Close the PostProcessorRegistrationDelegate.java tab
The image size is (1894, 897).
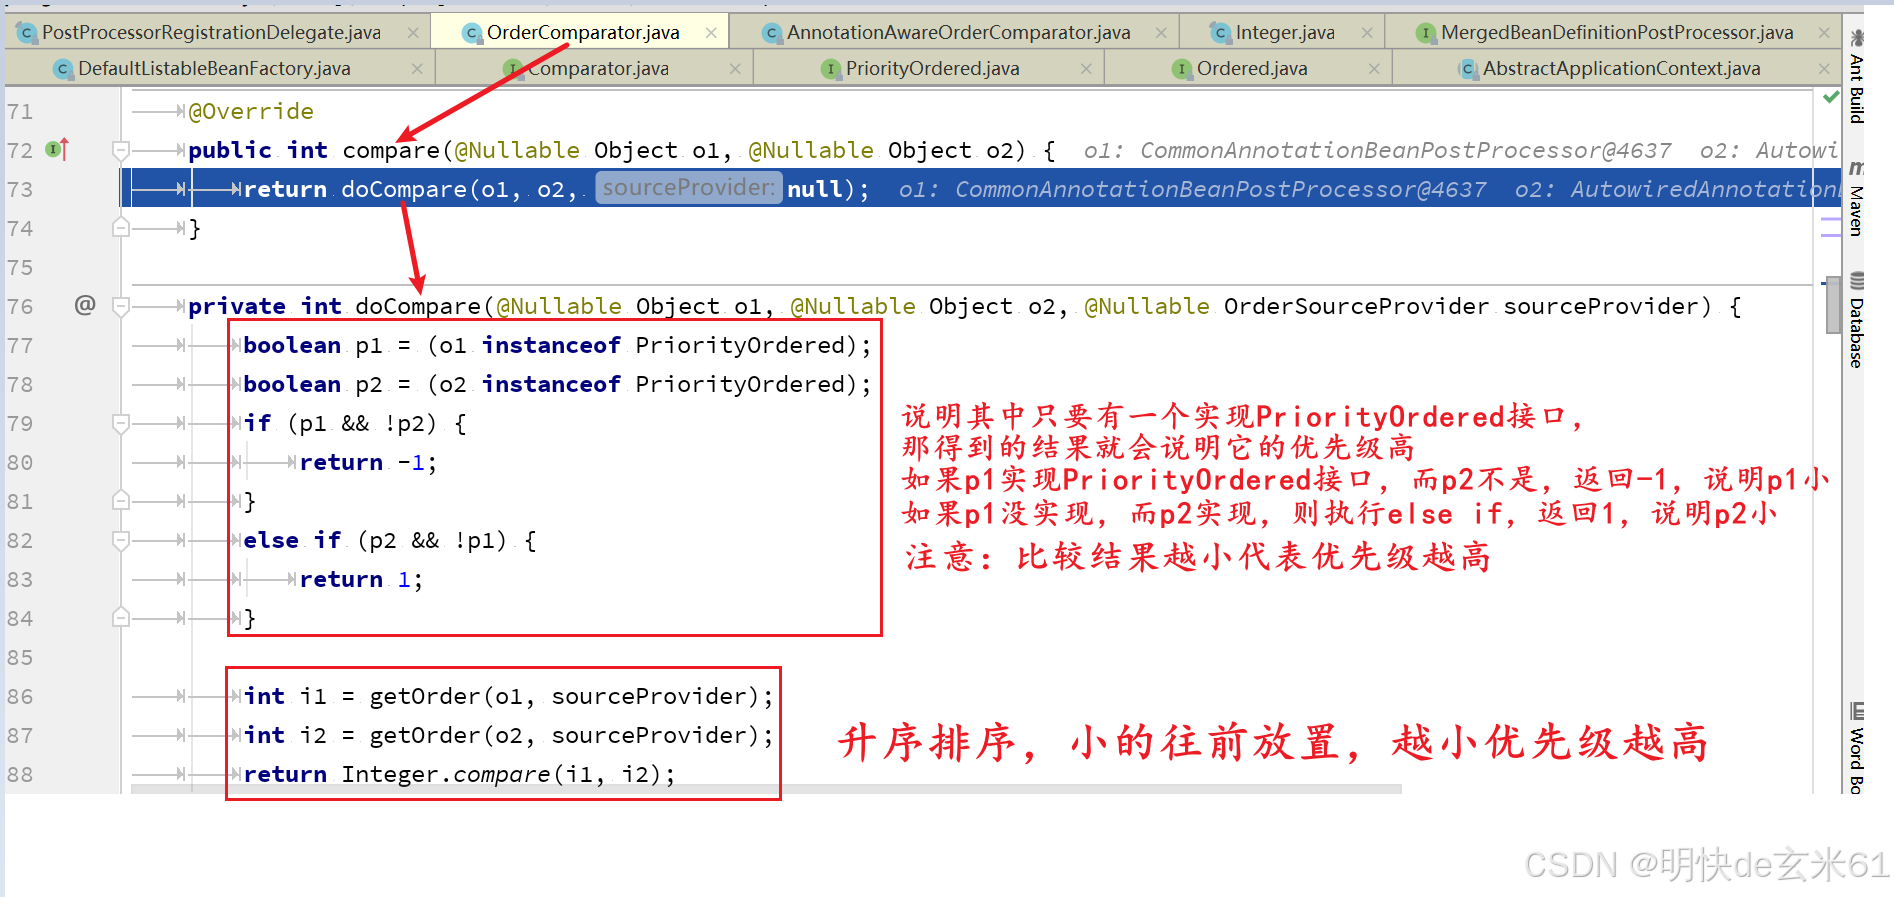pyautogui.click(x=413, y=33)
